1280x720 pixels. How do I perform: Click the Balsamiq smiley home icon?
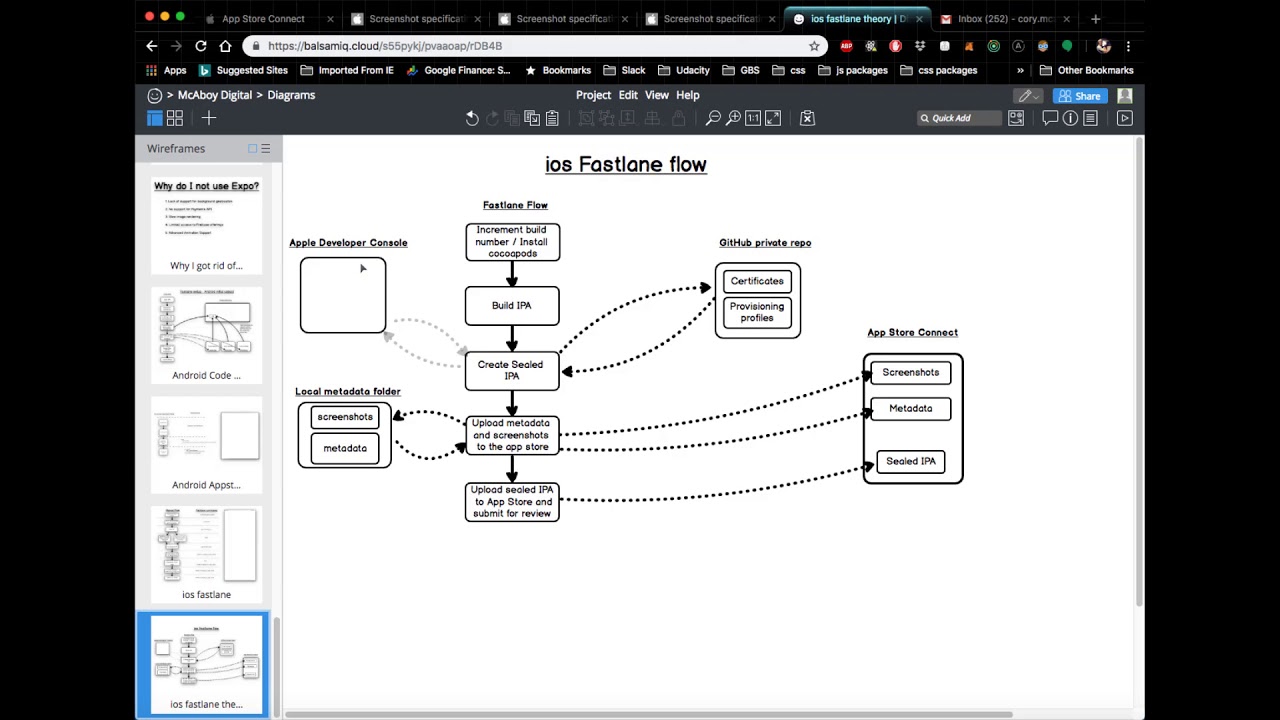[x=154, y=95]
